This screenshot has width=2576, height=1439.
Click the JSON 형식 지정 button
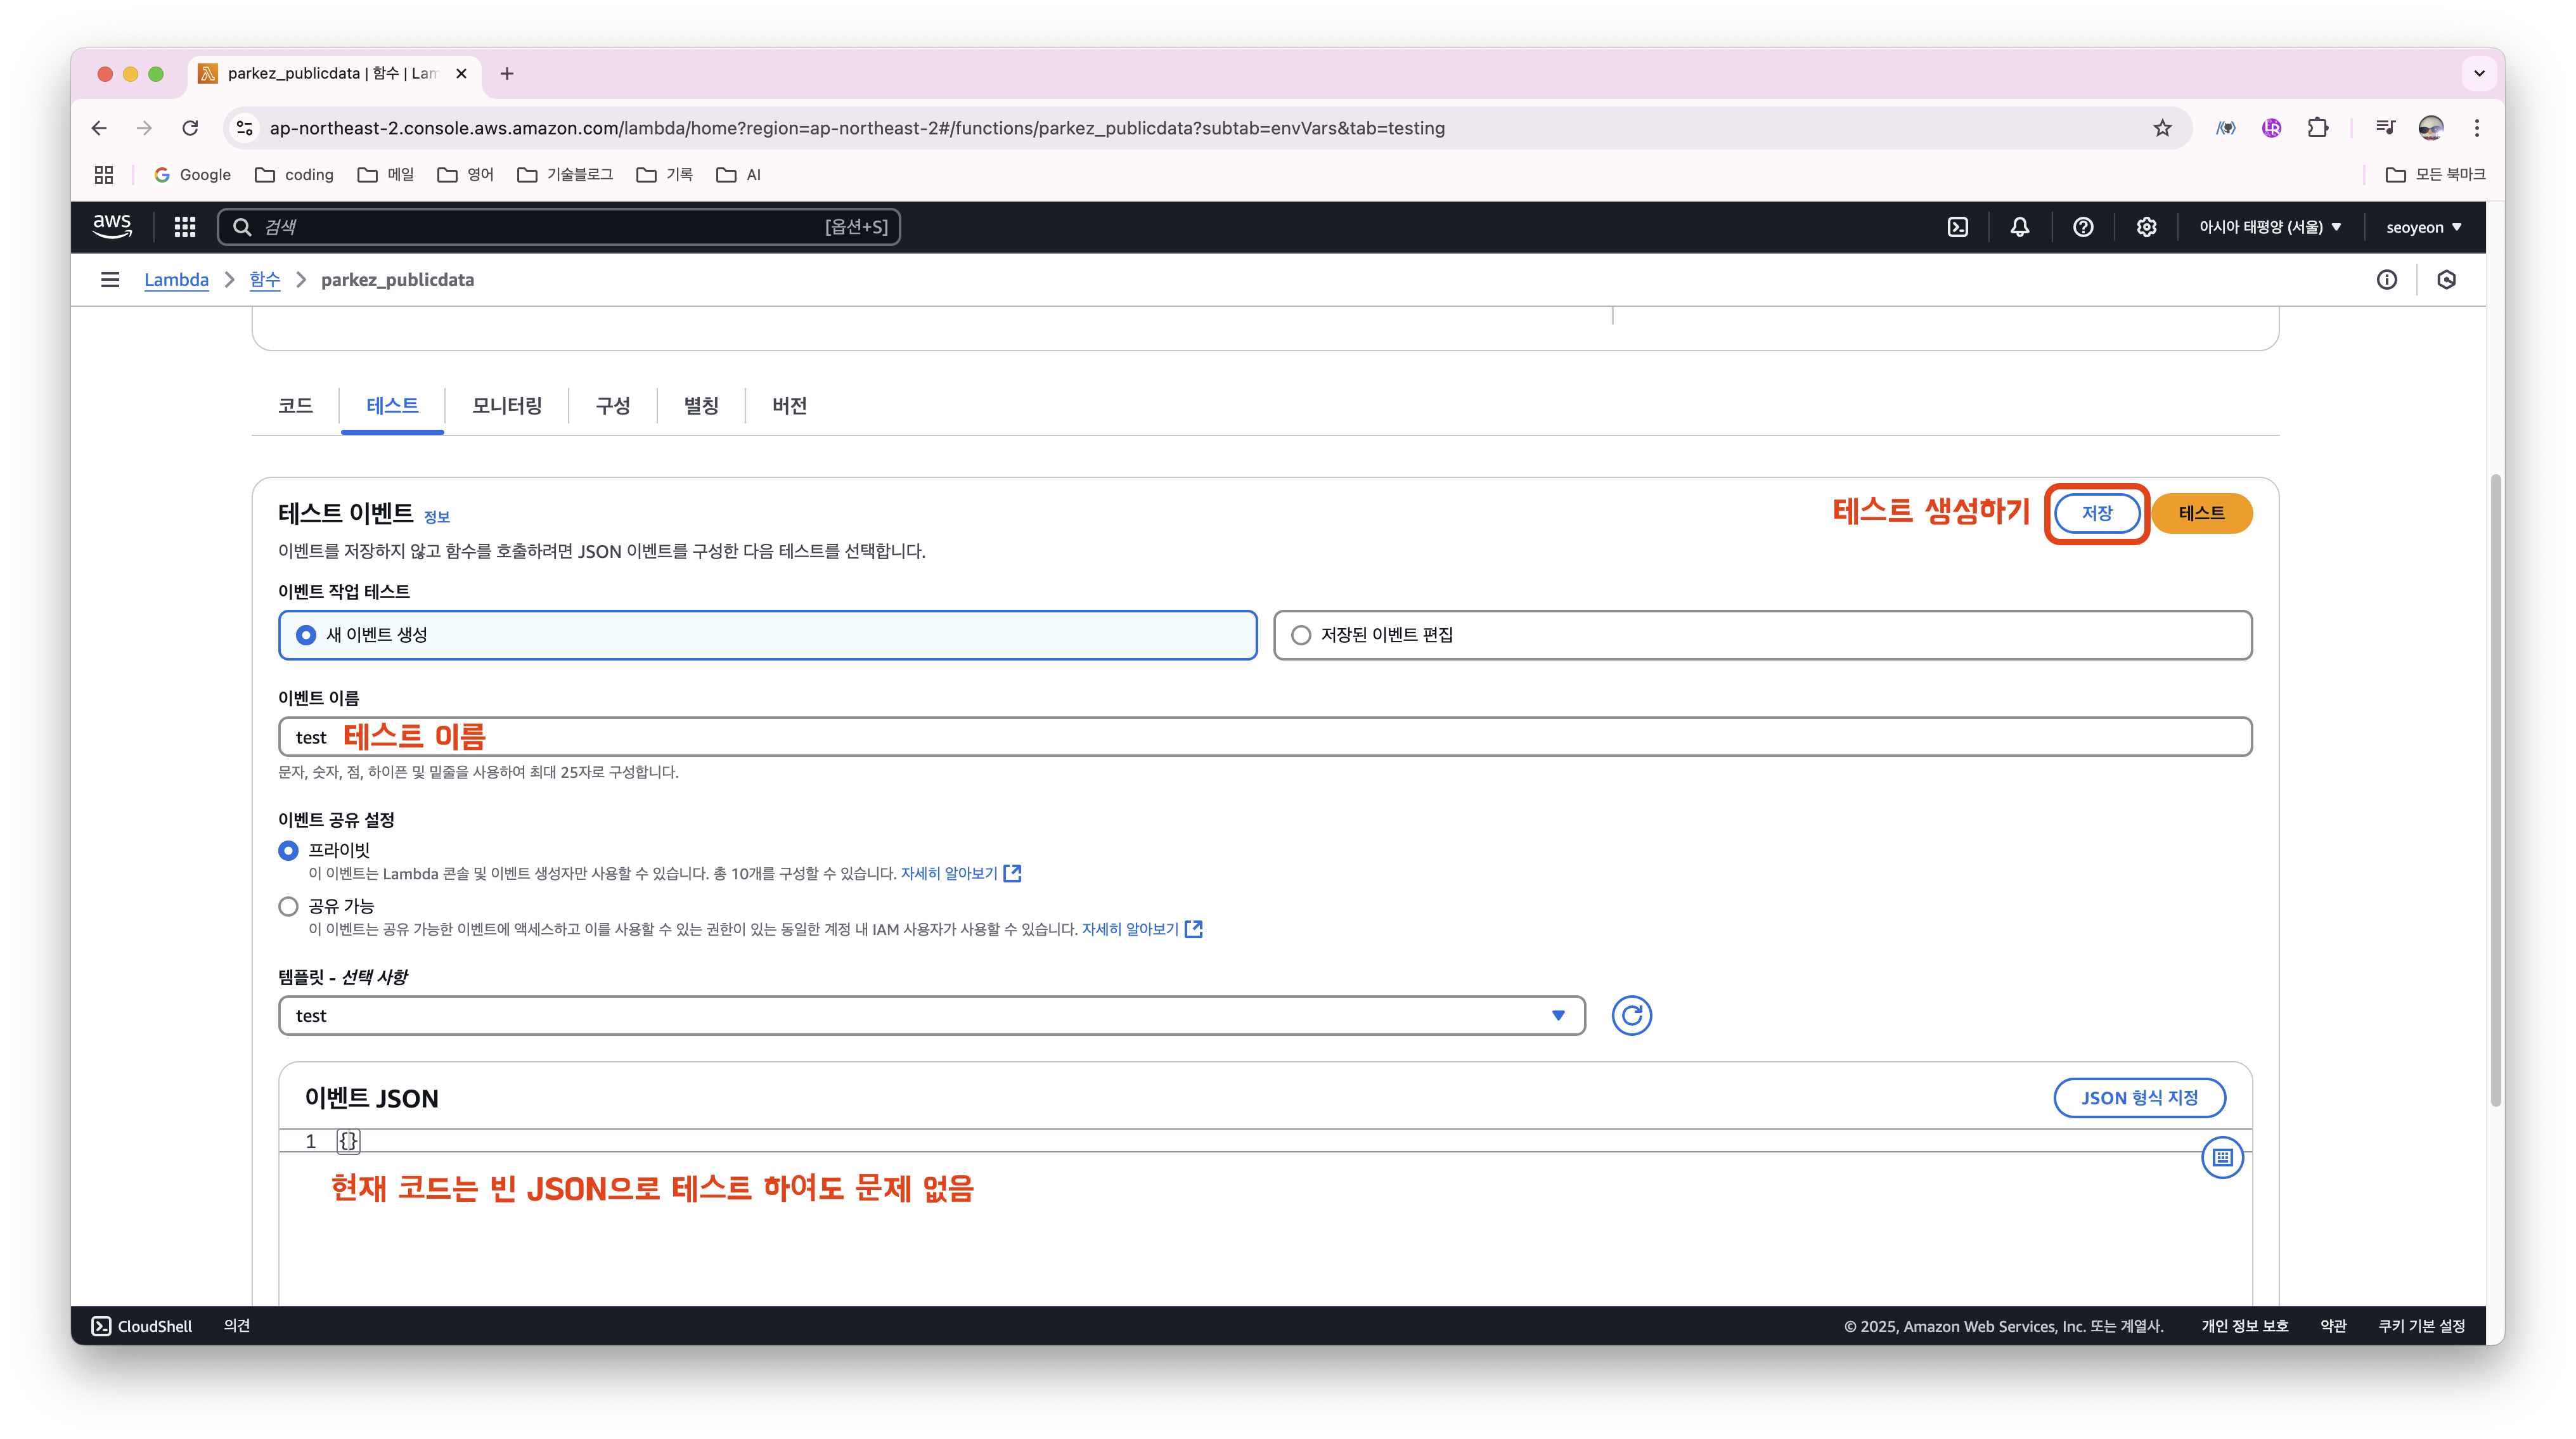[x=2139, y=1097]
